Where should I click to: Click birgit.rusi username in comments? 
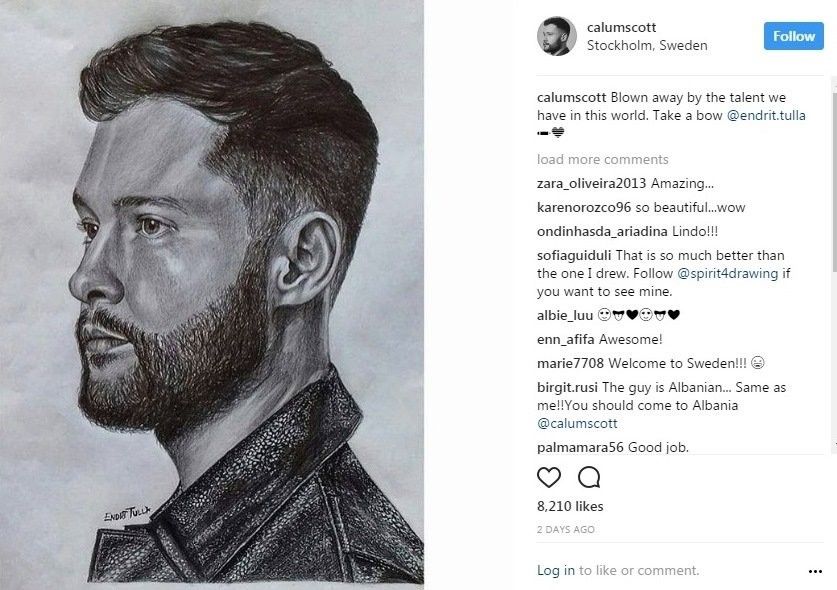coord(567,387)
